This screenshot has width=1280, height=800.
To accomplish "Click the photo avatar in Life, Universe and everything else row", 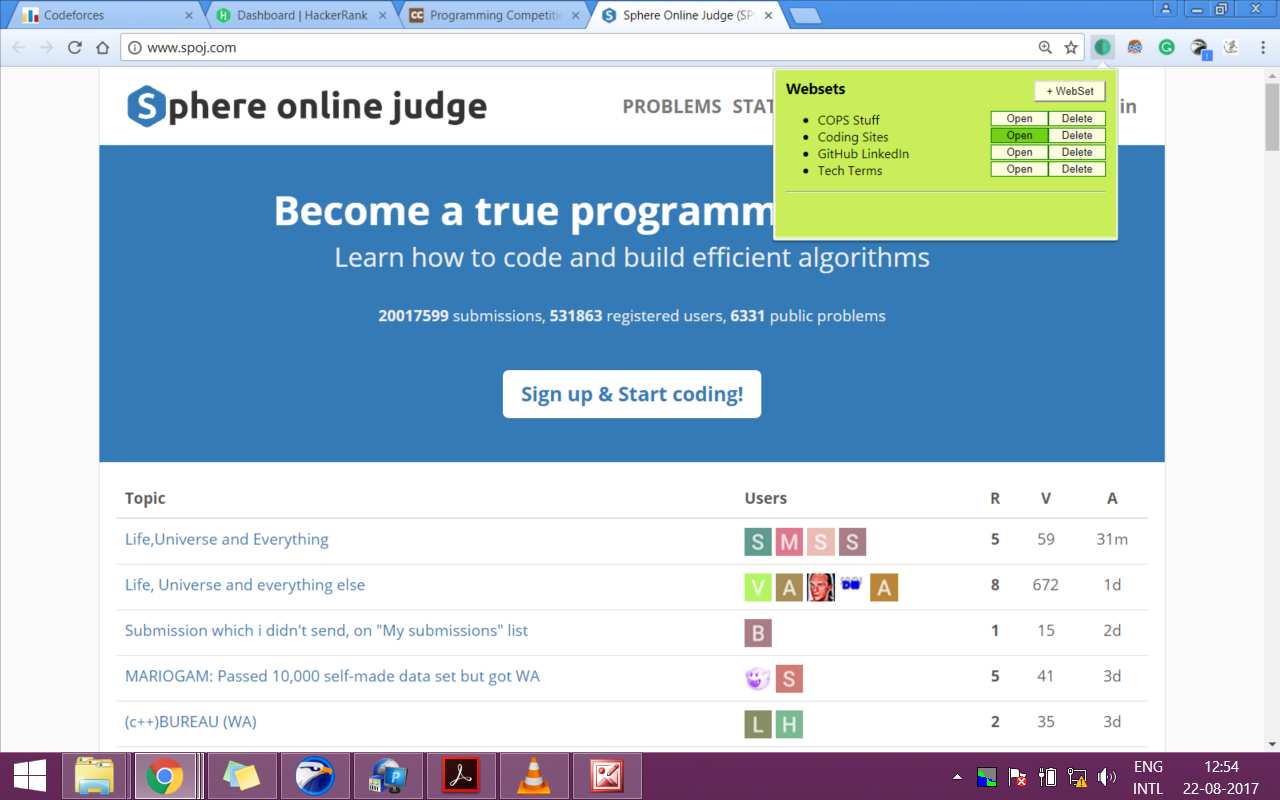I will pyautogui.click(x=820, y=587).
